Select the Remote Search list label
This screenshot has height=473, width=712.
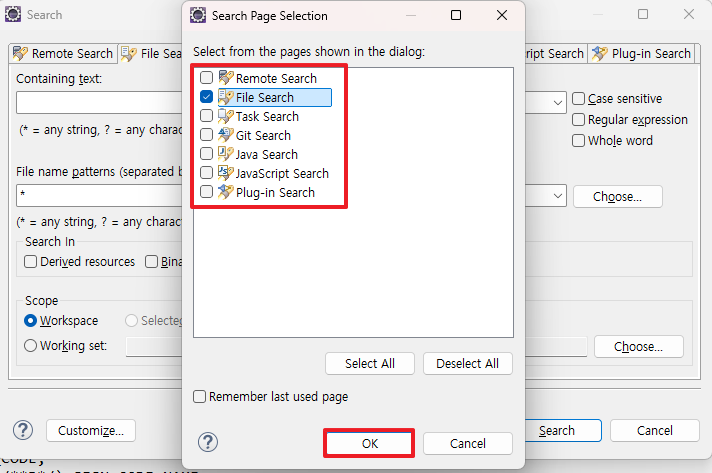pos(276,79)
